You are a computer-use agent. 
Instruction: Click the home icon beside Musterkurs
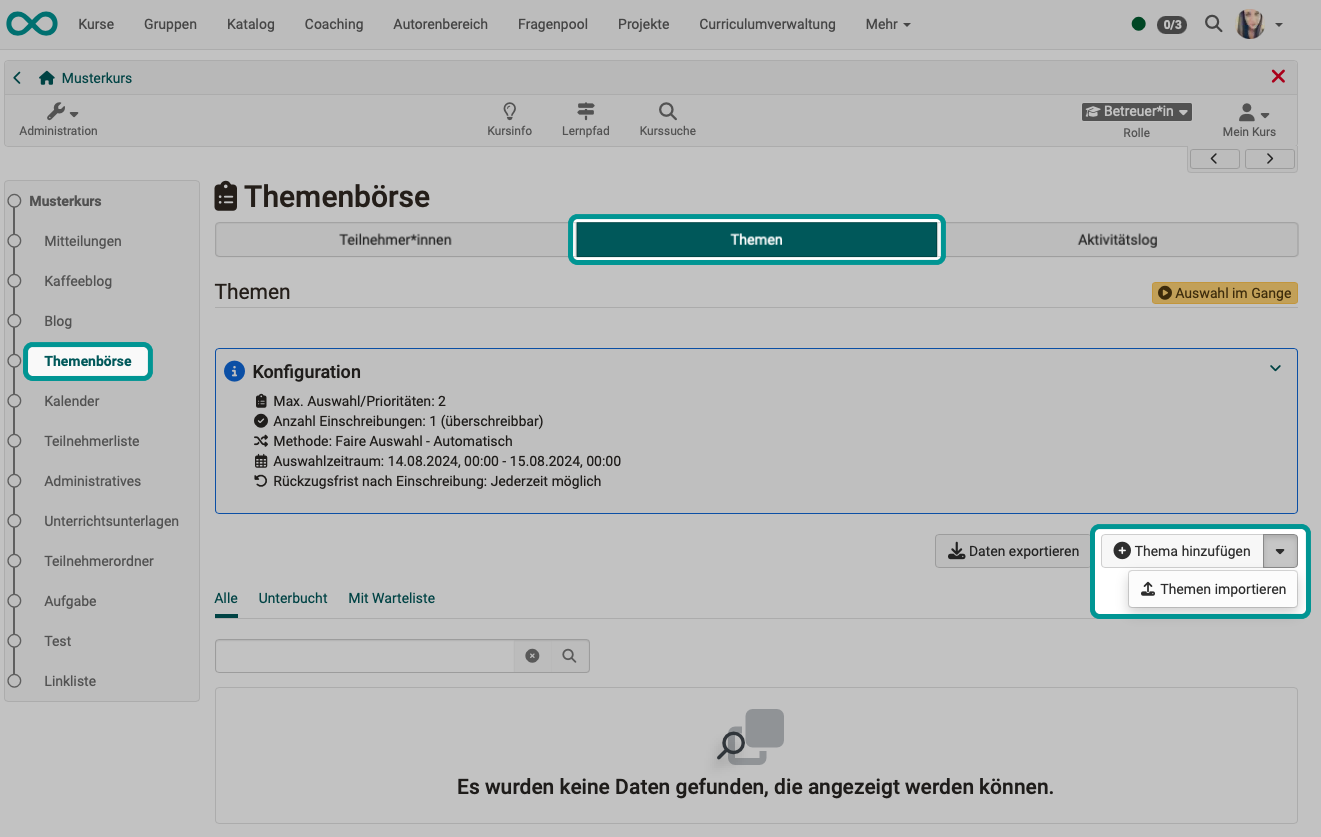coord(45,77)
